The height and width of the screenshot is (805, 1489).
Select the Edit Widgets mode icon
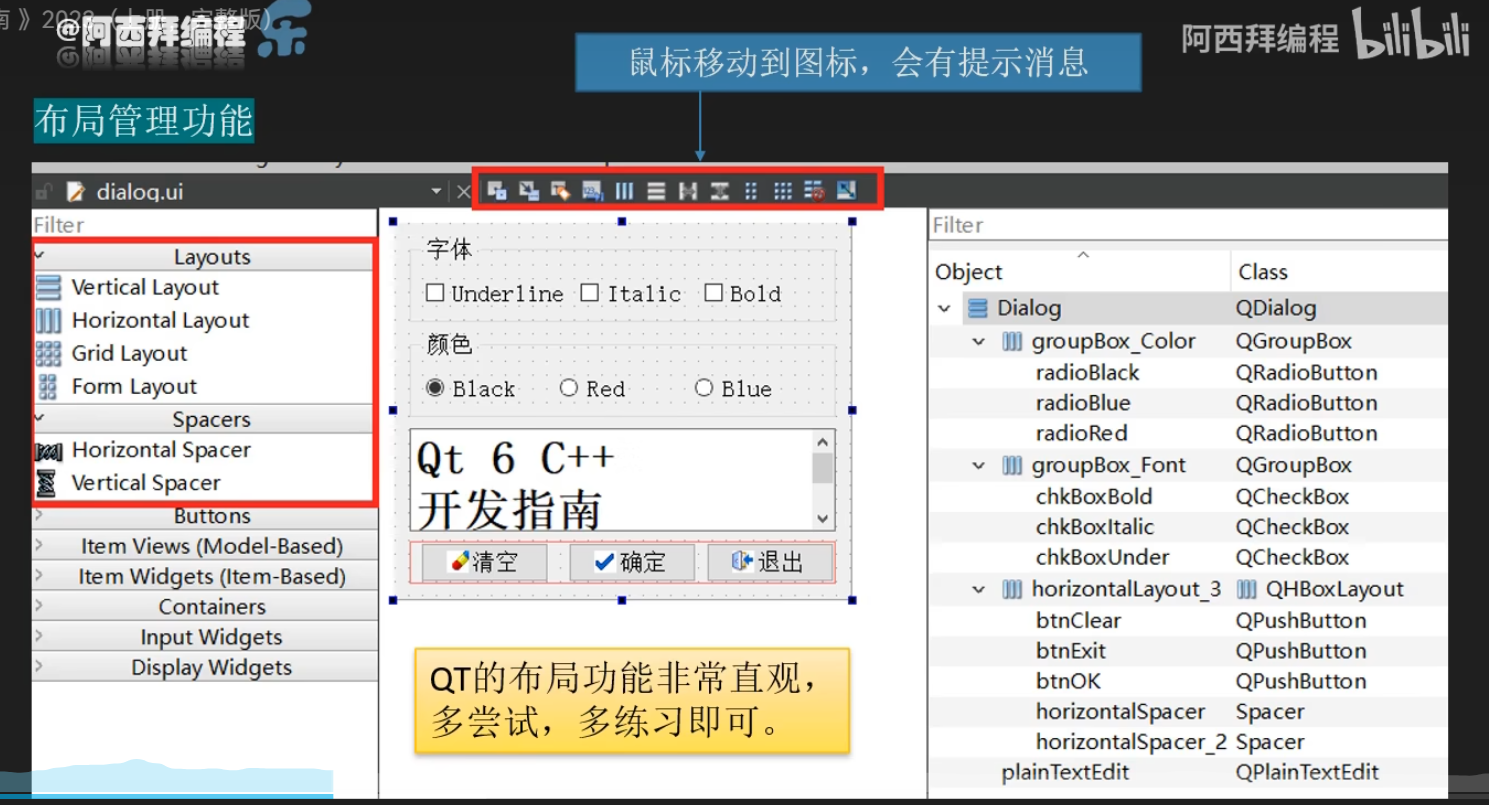(x=496, y=190)
